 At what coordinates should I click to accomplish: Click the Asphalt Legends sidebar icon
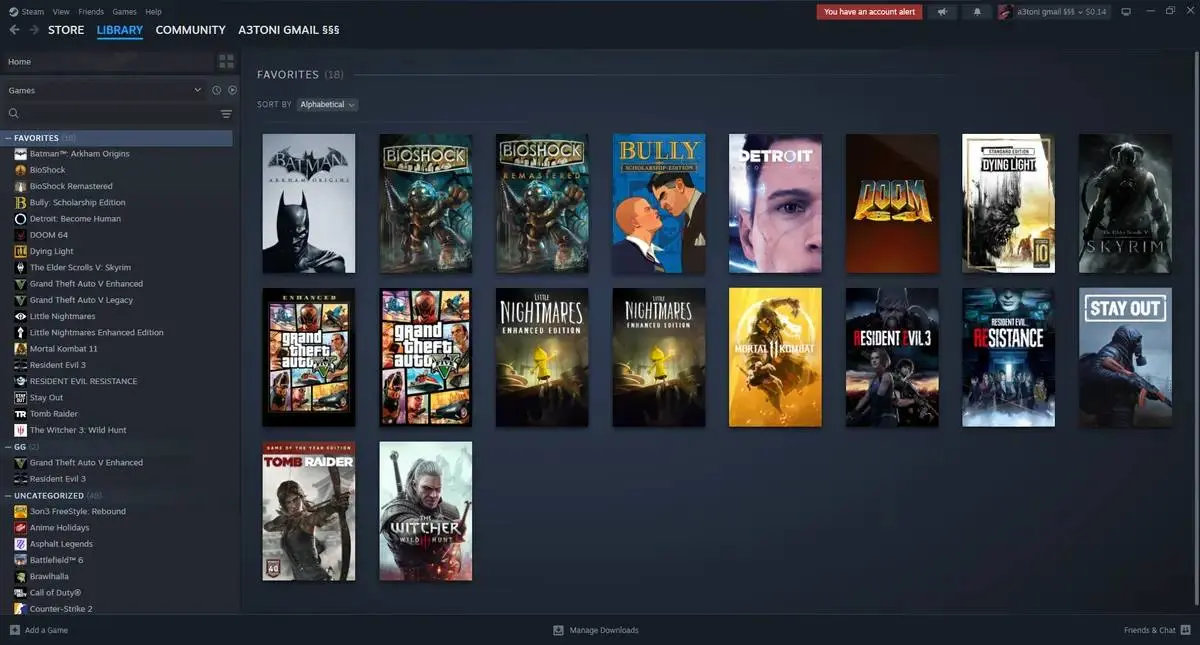pos(21,544)
